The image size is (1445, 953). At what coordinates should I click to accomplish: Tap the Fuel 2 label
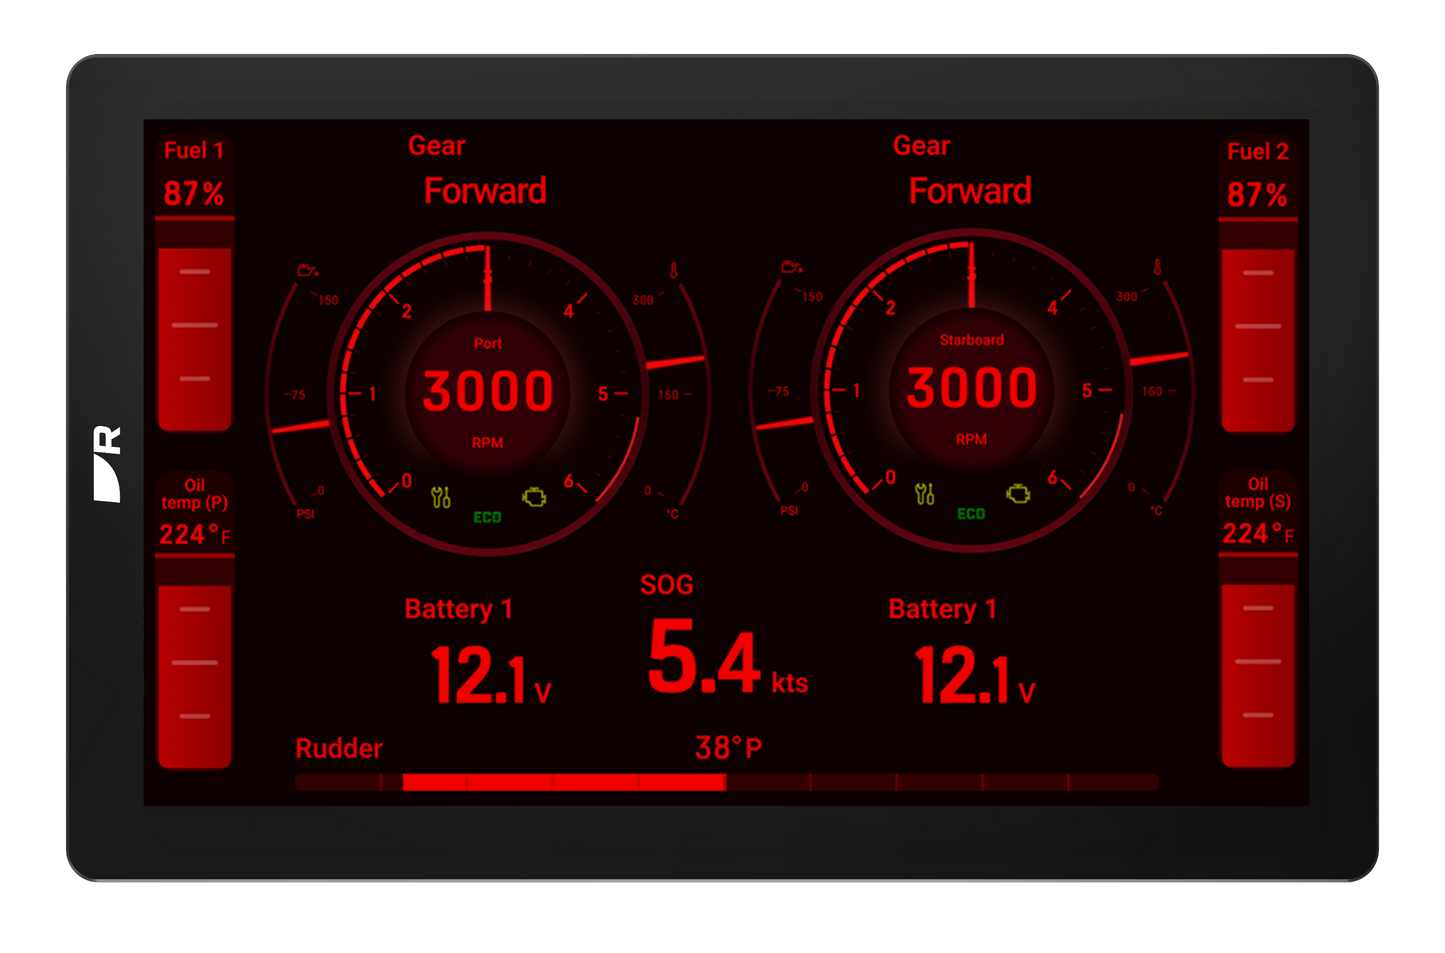[1258, 152]
